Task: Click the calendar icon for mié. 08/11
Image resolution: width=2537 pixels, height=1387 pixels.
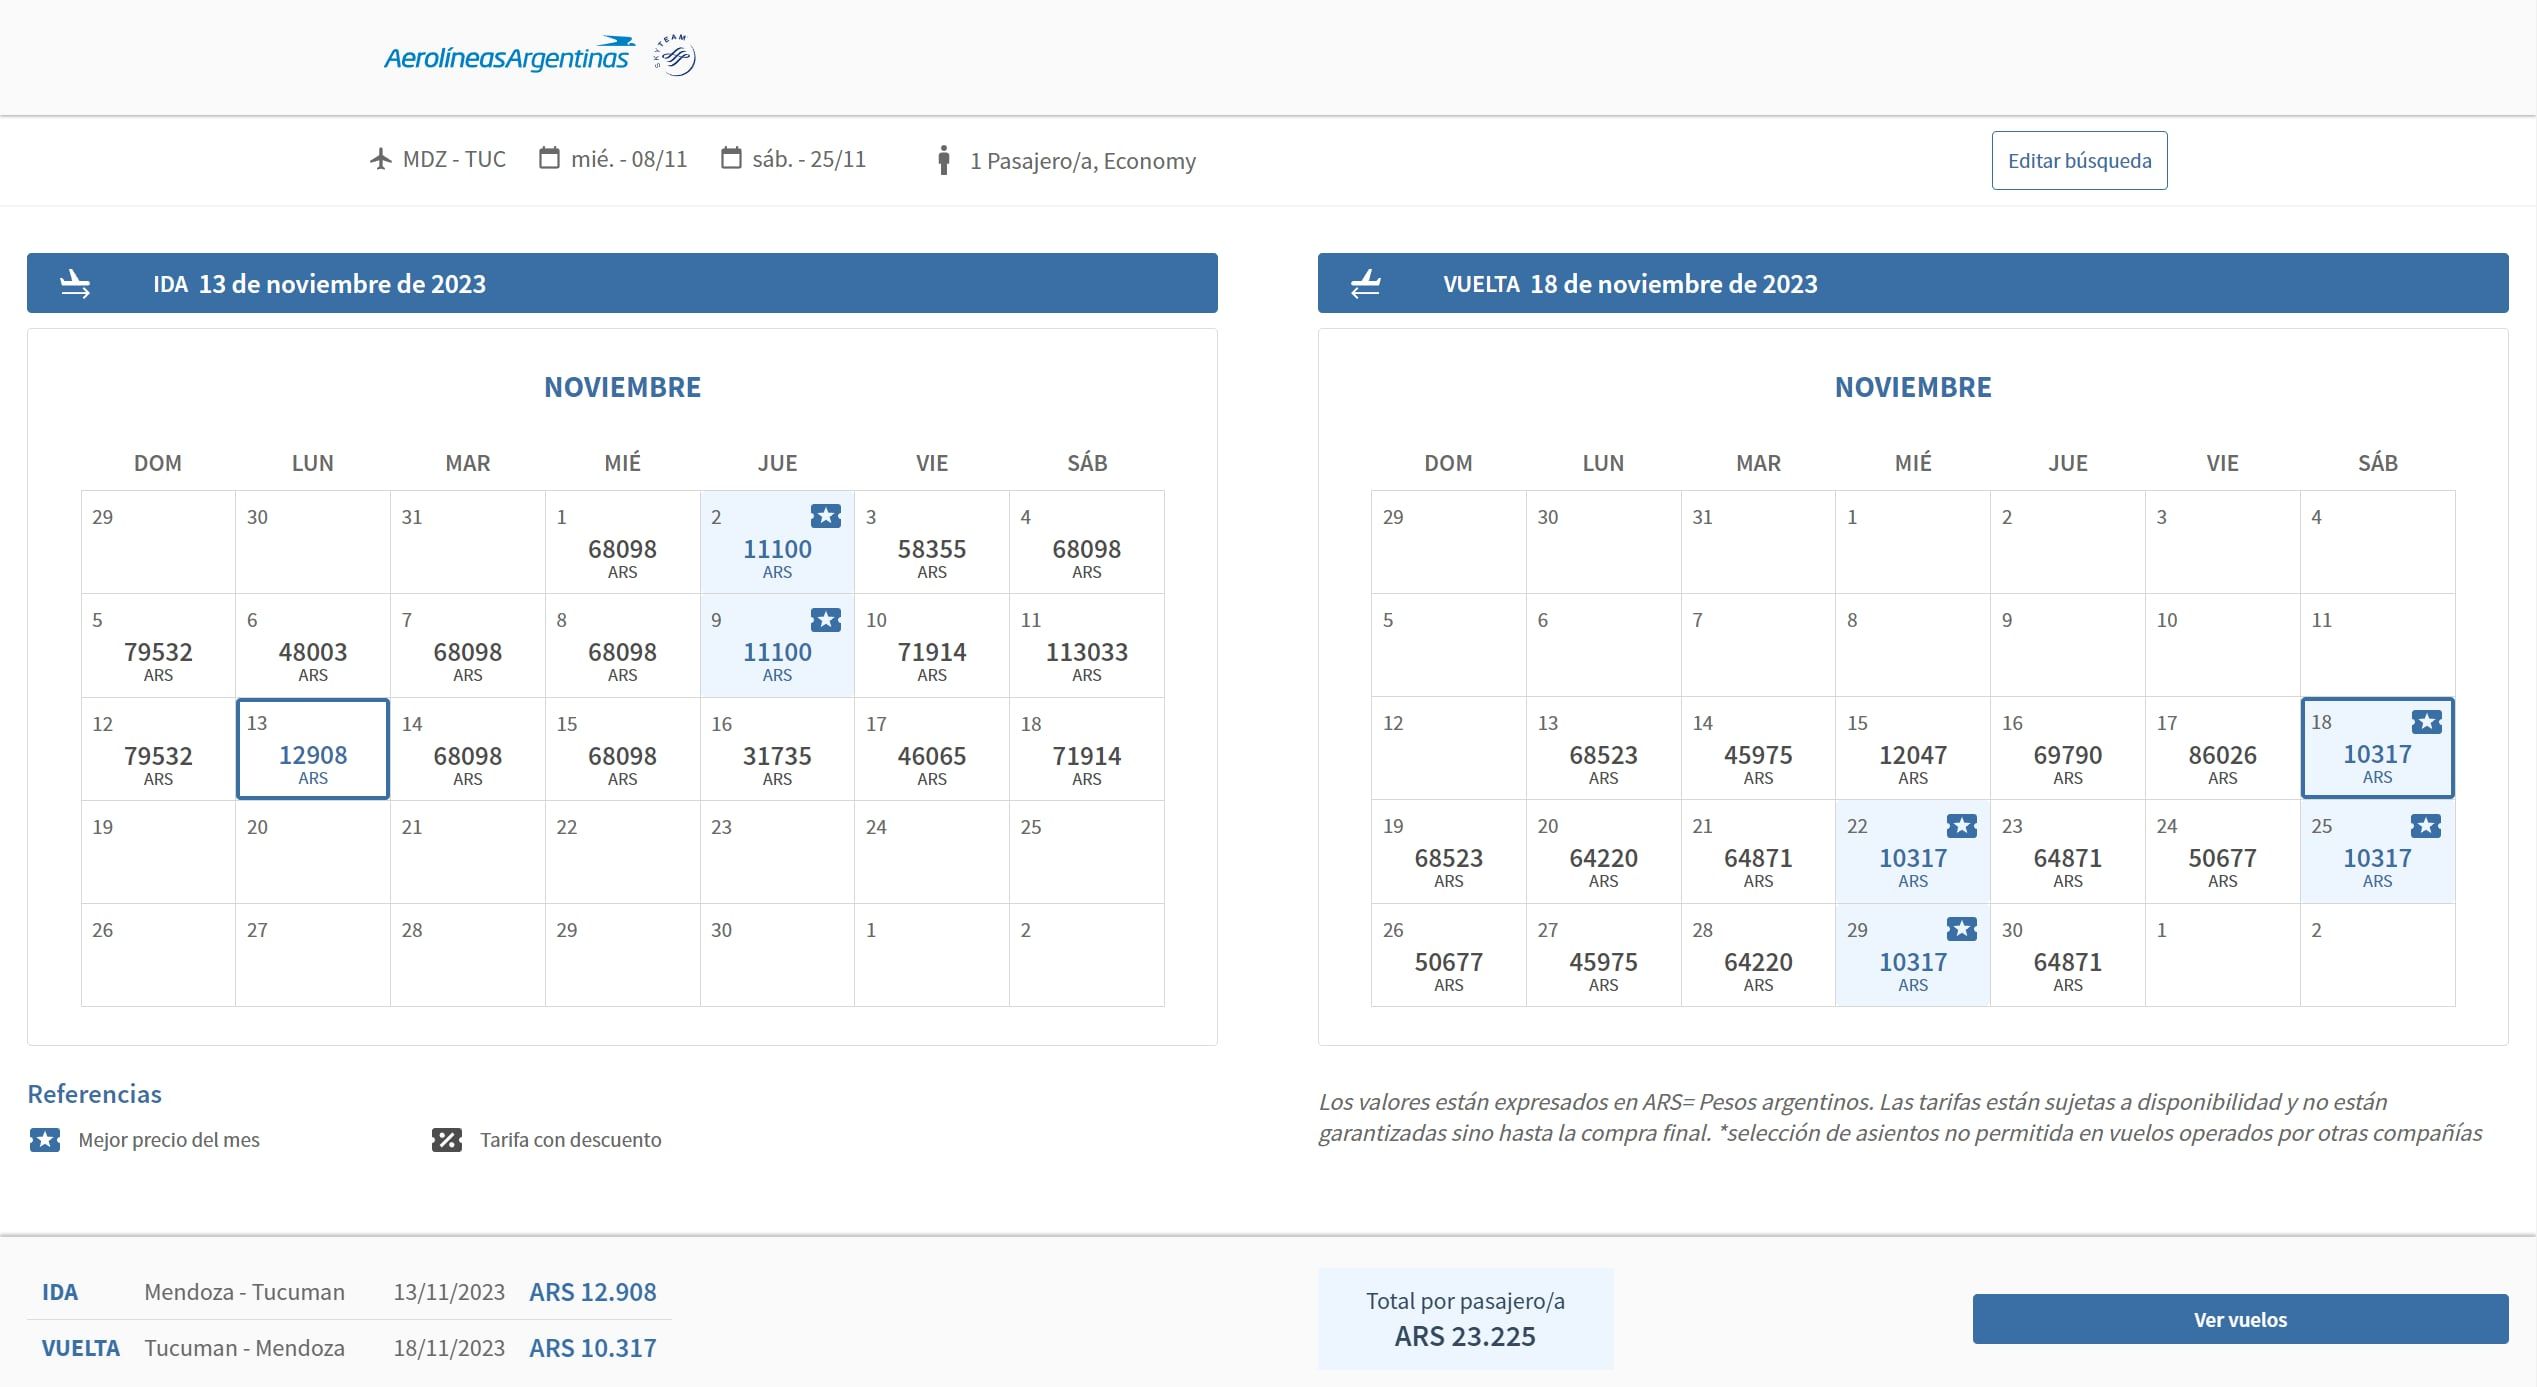Action: tap(549, 158)
